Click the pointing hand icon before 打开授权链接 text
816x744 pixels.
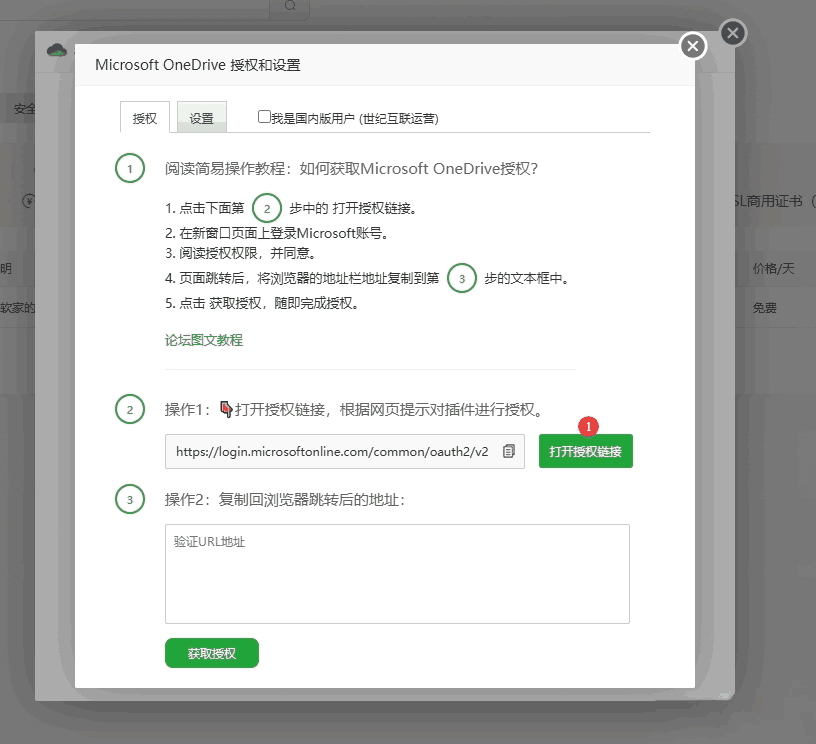(226, 408)
